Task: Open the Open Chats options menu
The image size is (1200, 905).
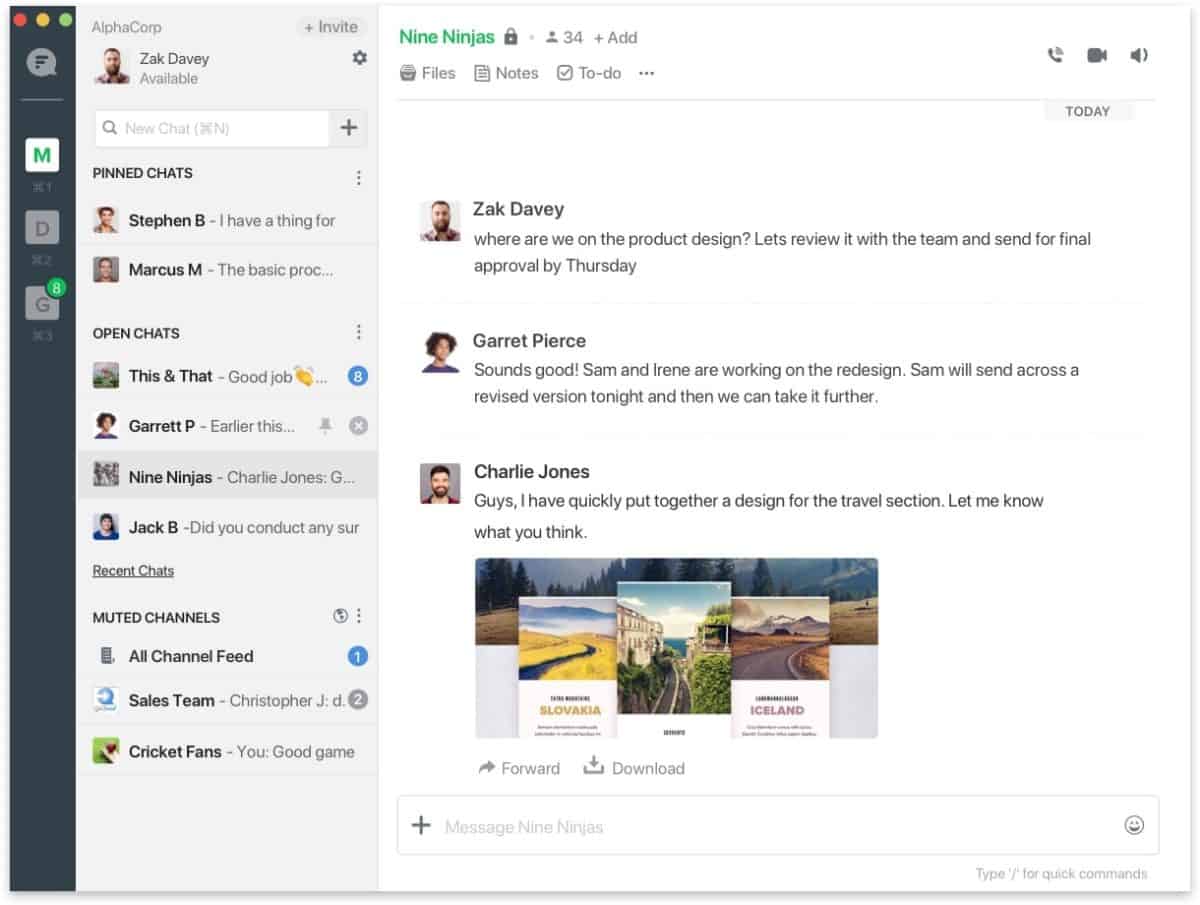Action: coord(359,331)
